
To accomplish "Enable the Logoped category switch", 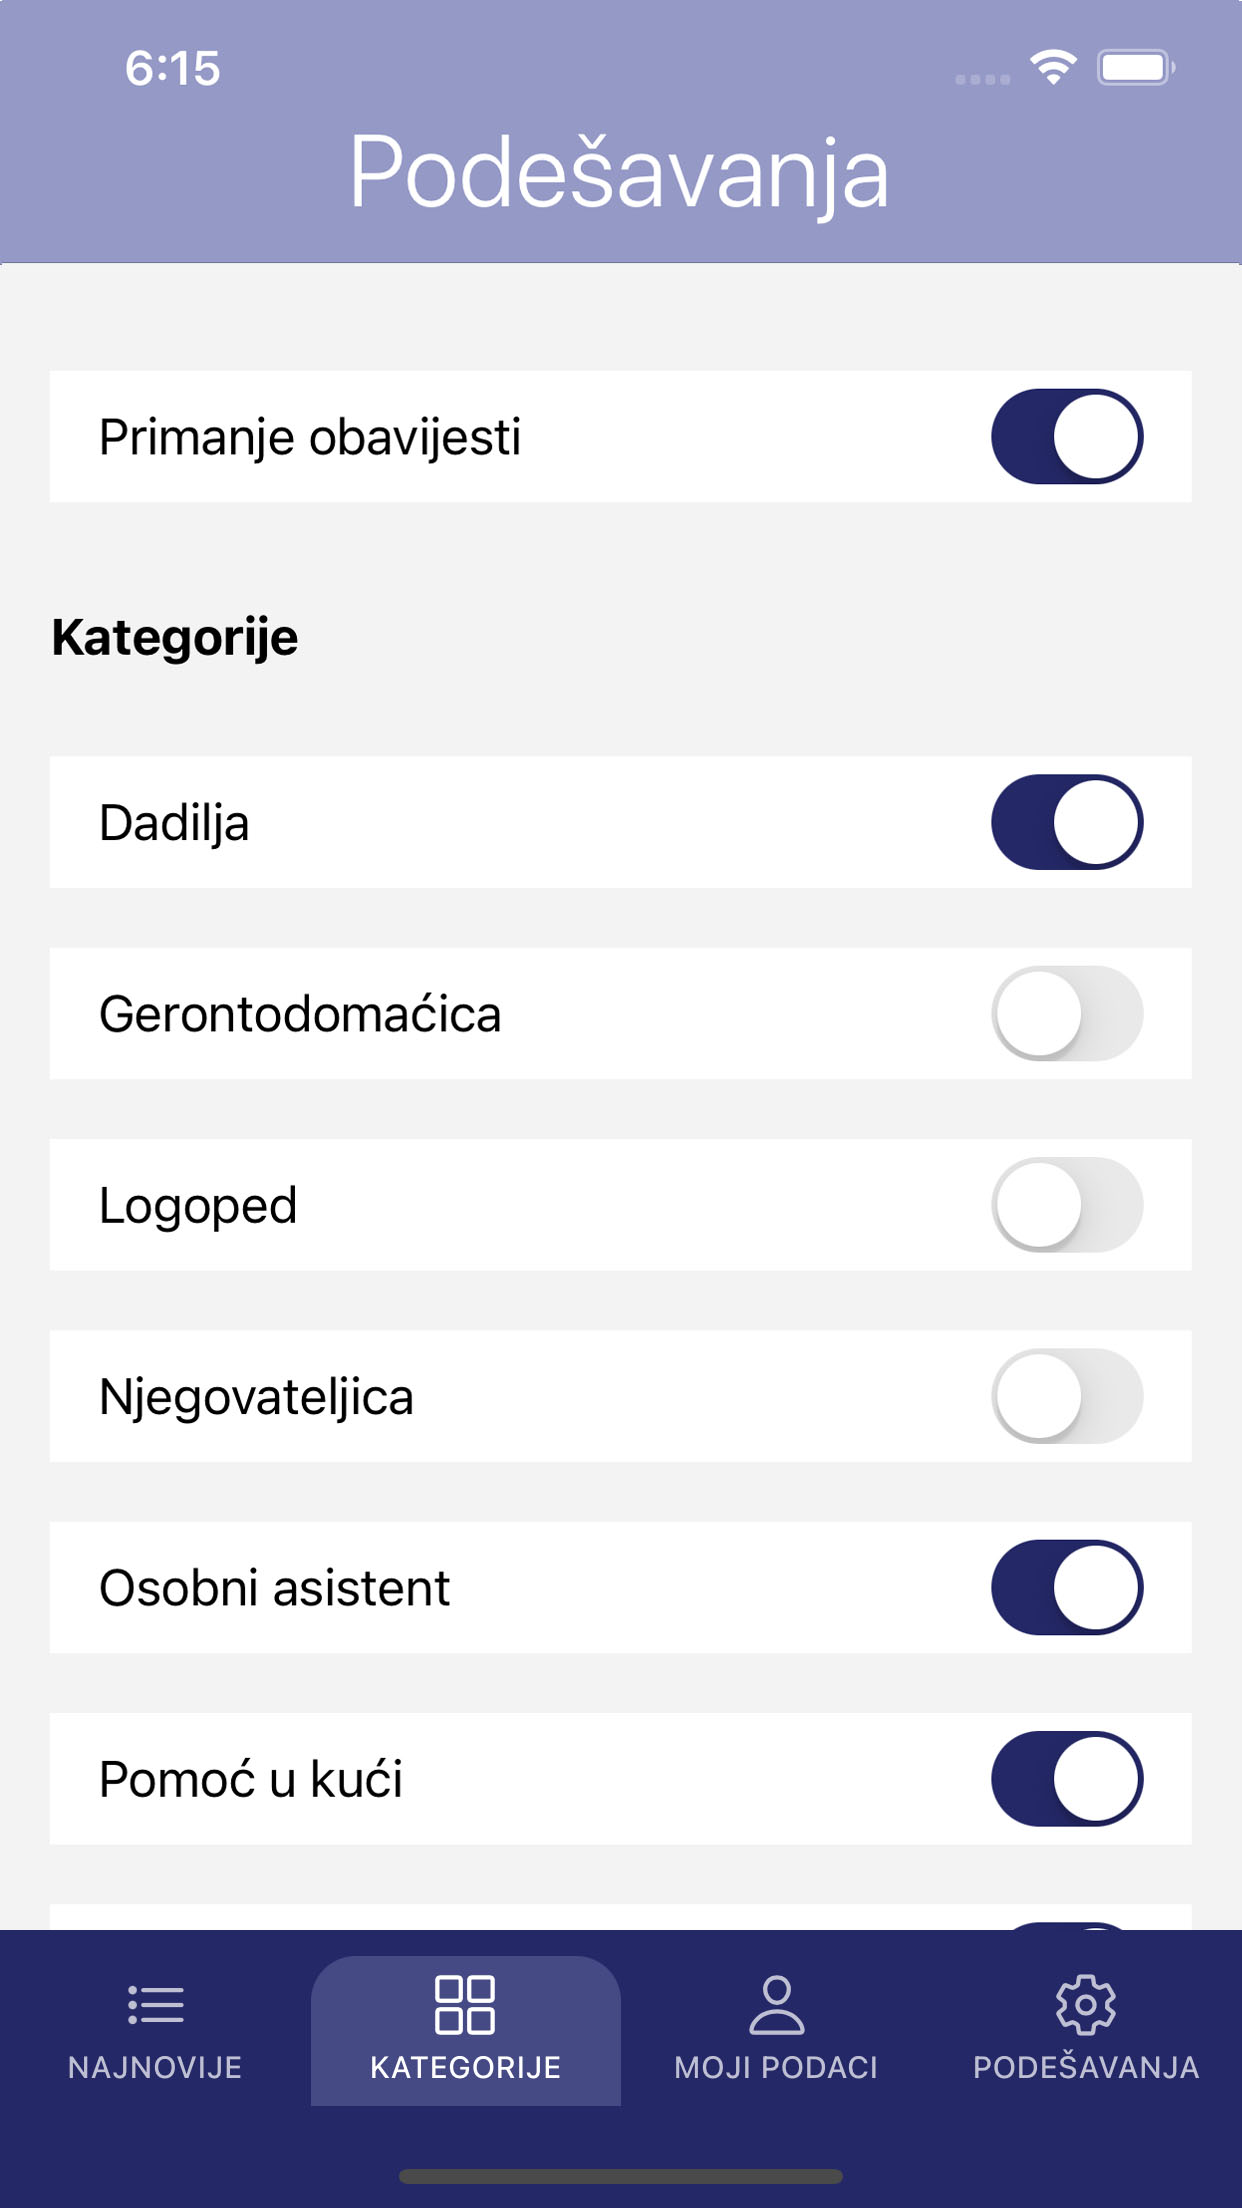I will point(1067,1205).
